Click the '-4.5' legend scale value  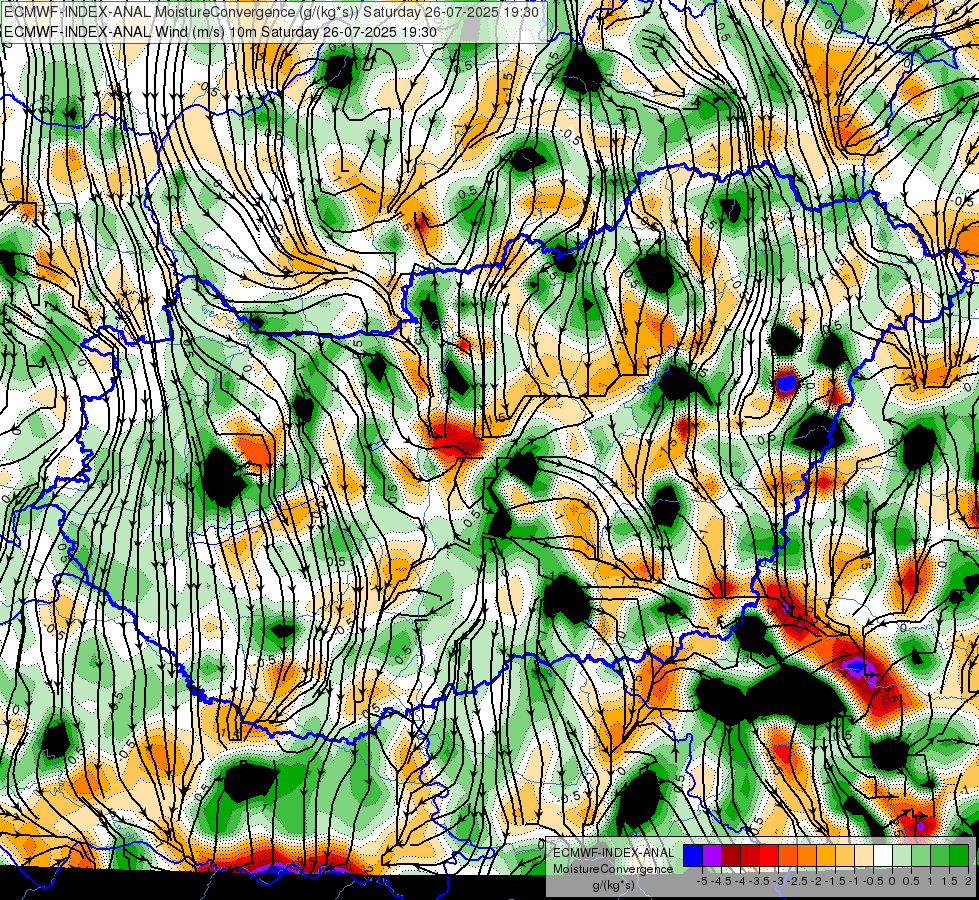pos(722,881)
